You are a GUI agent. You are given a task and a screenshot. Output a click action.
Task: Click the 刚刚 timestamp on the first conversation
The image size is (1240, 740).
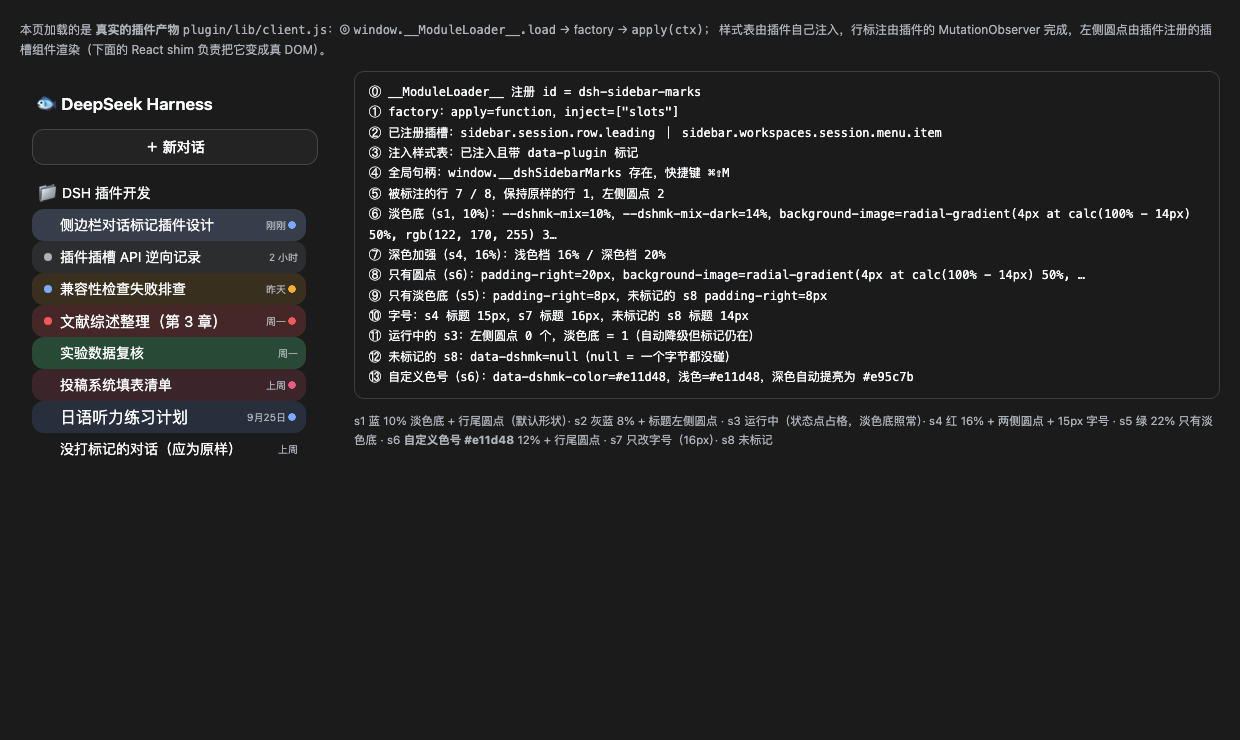tap(276, 226)
